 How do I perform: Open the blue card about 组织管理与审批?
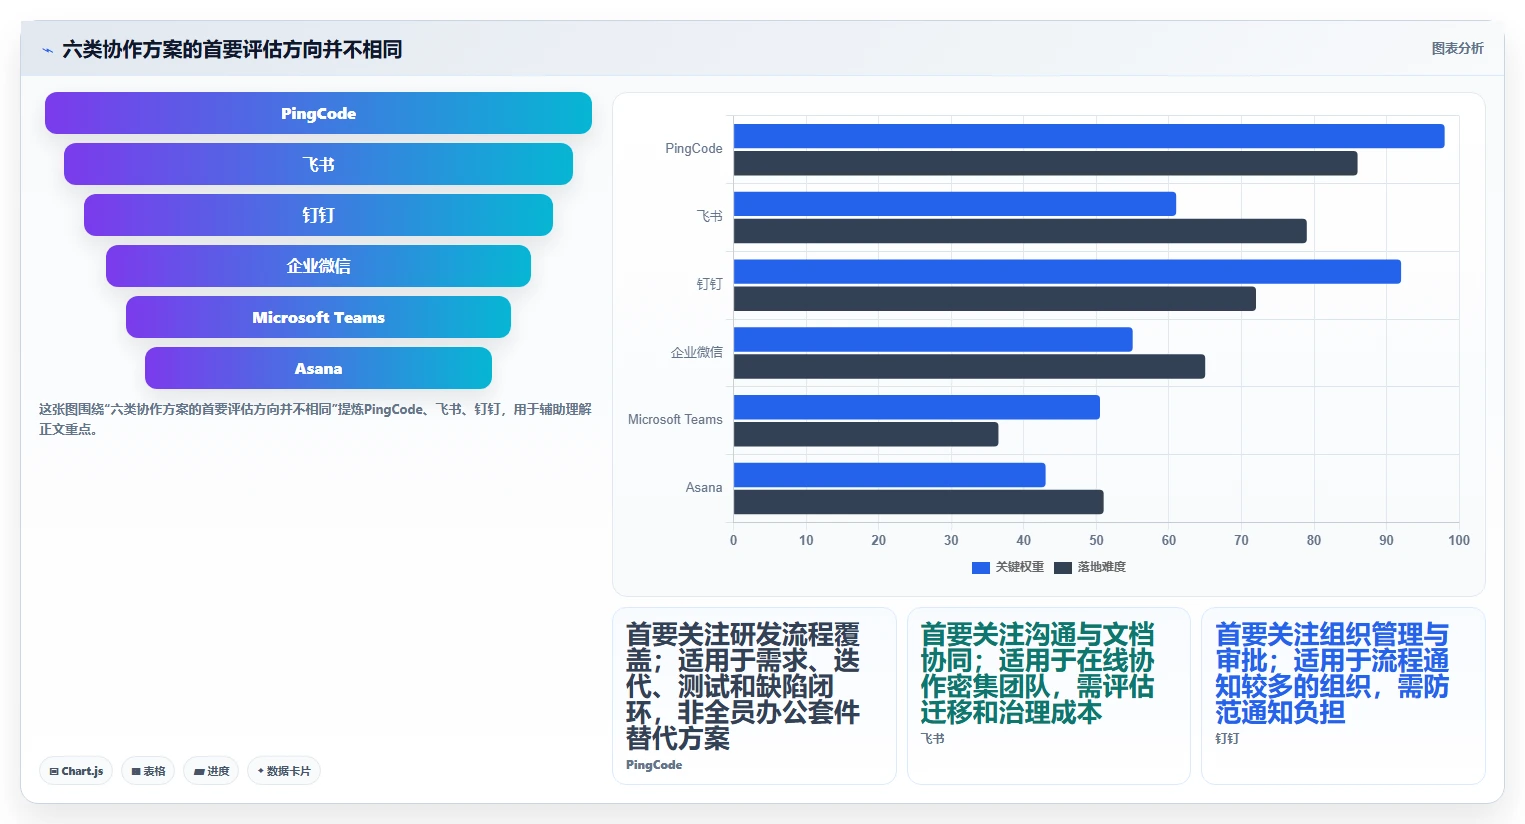click(x=1343, y=696)
